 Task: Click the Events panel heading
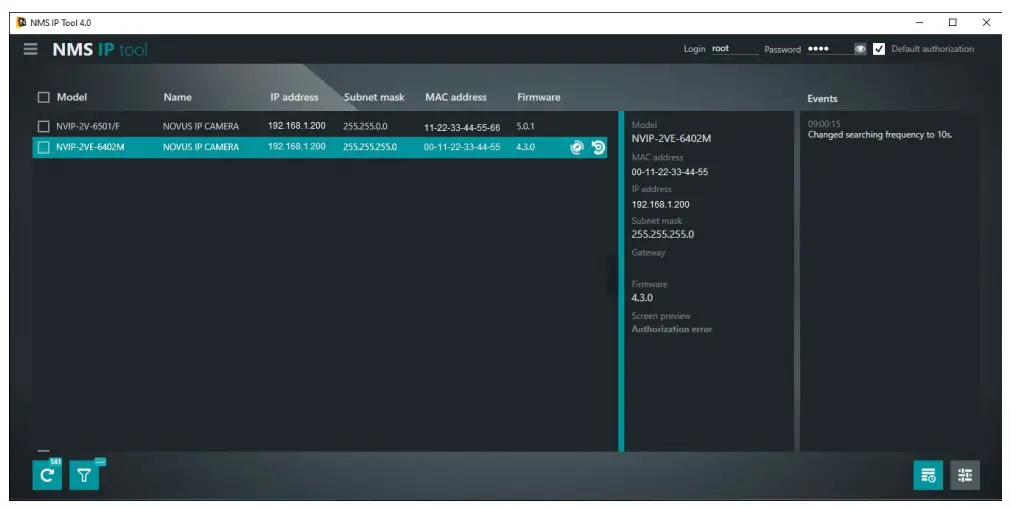[x=822, y=99]
